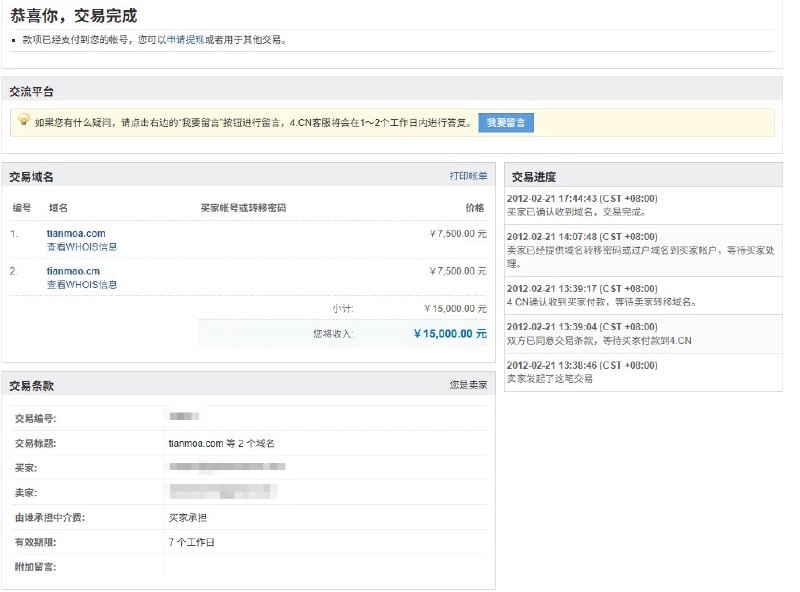Open the tianmoa.com domain link

click(76, 233)
